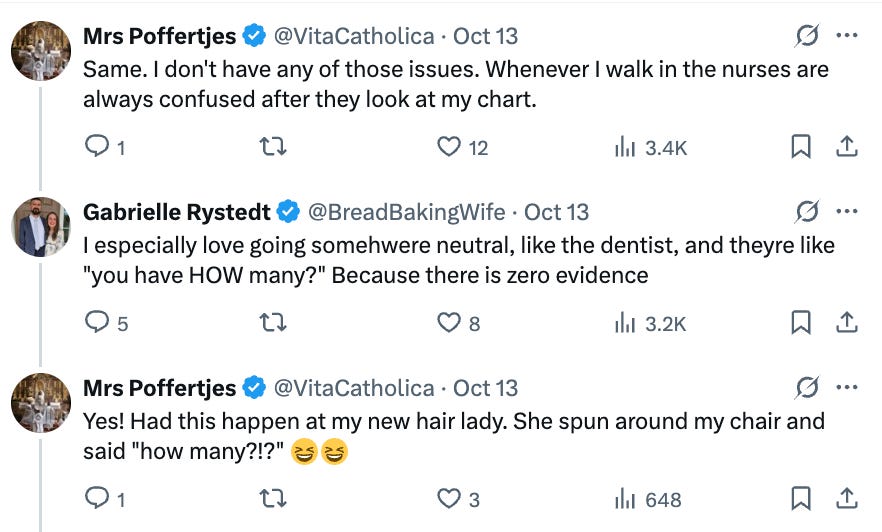The height and width of the screenshot is (532, 882).
Task: Like Gabrielle Rystedt's tweet with 8 likes
Action: (x=449, y=323)
